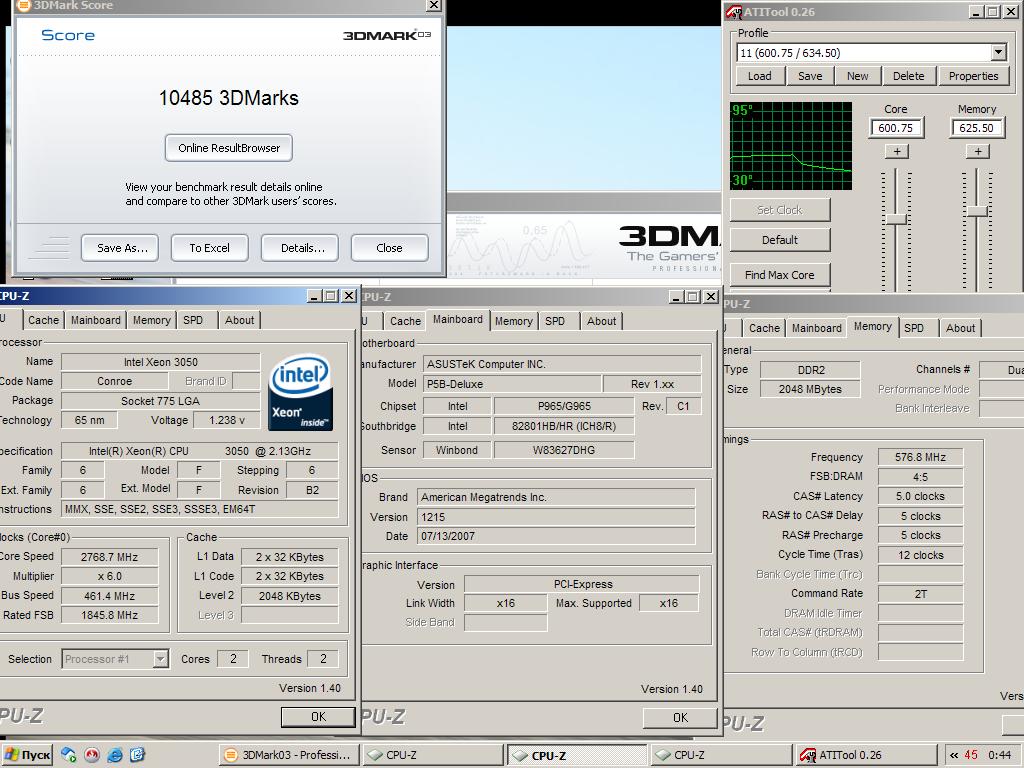Save the ATITool profile

point(810,76)
